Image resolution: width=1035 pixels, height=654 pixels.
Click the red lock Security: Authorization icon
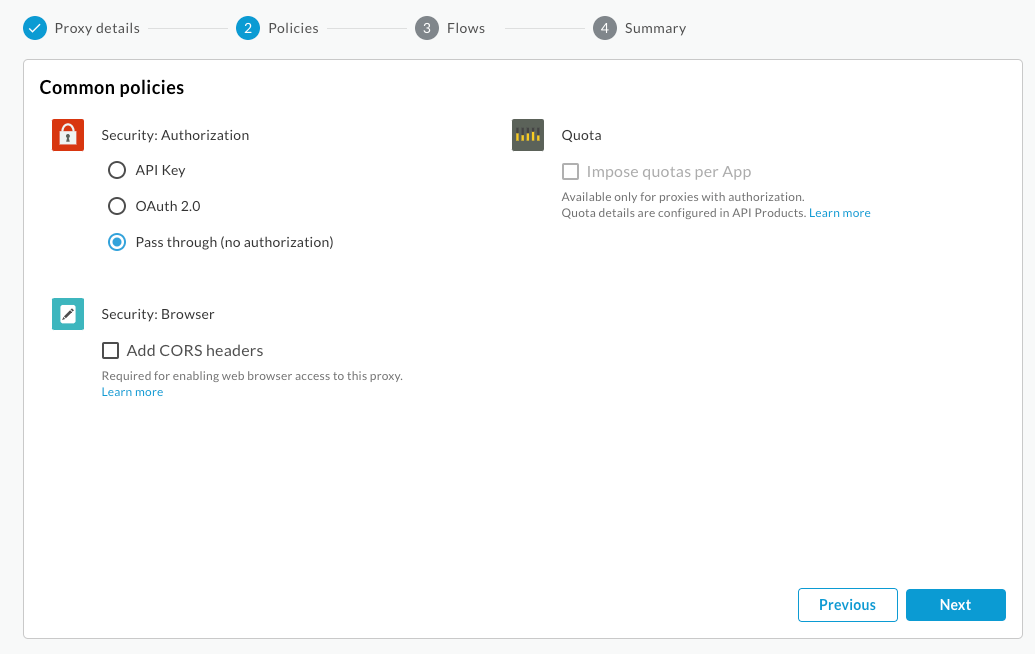coord(67,134)
